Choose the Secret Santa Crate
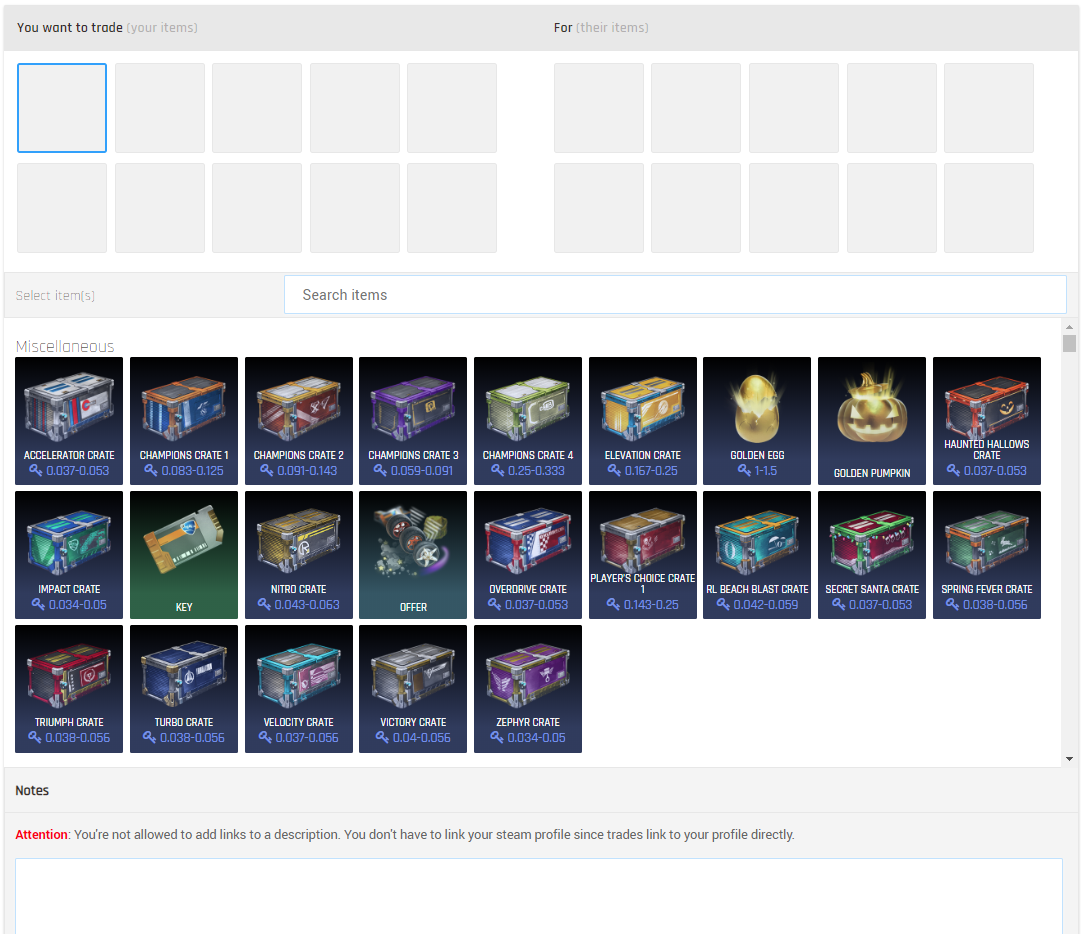The width and height of the screenshot is (1081, 934). click(872, 554)
